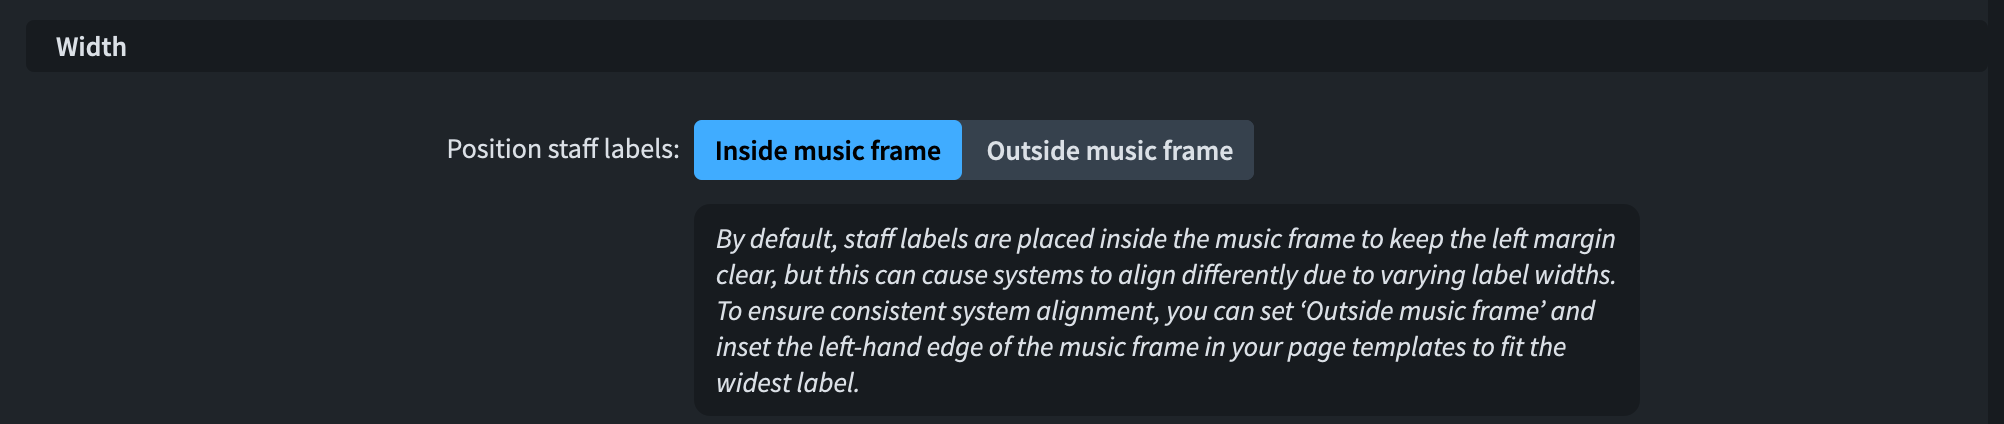Image resolution: width=2004 pixels, height=424 pixels.
Task: Choose Outside music frame for consistent alignment
Action: pyautogui.click(x=1108, y=150)
